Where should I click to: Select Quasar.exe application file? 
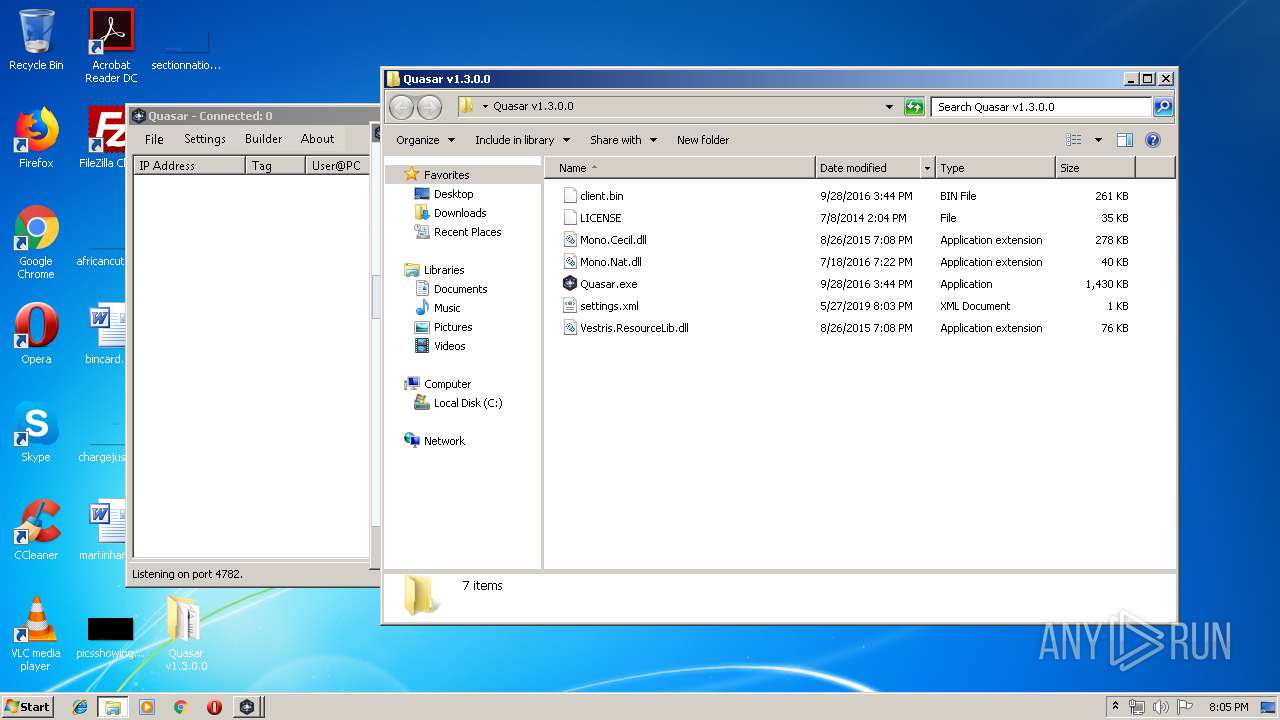tap(608, 284)
